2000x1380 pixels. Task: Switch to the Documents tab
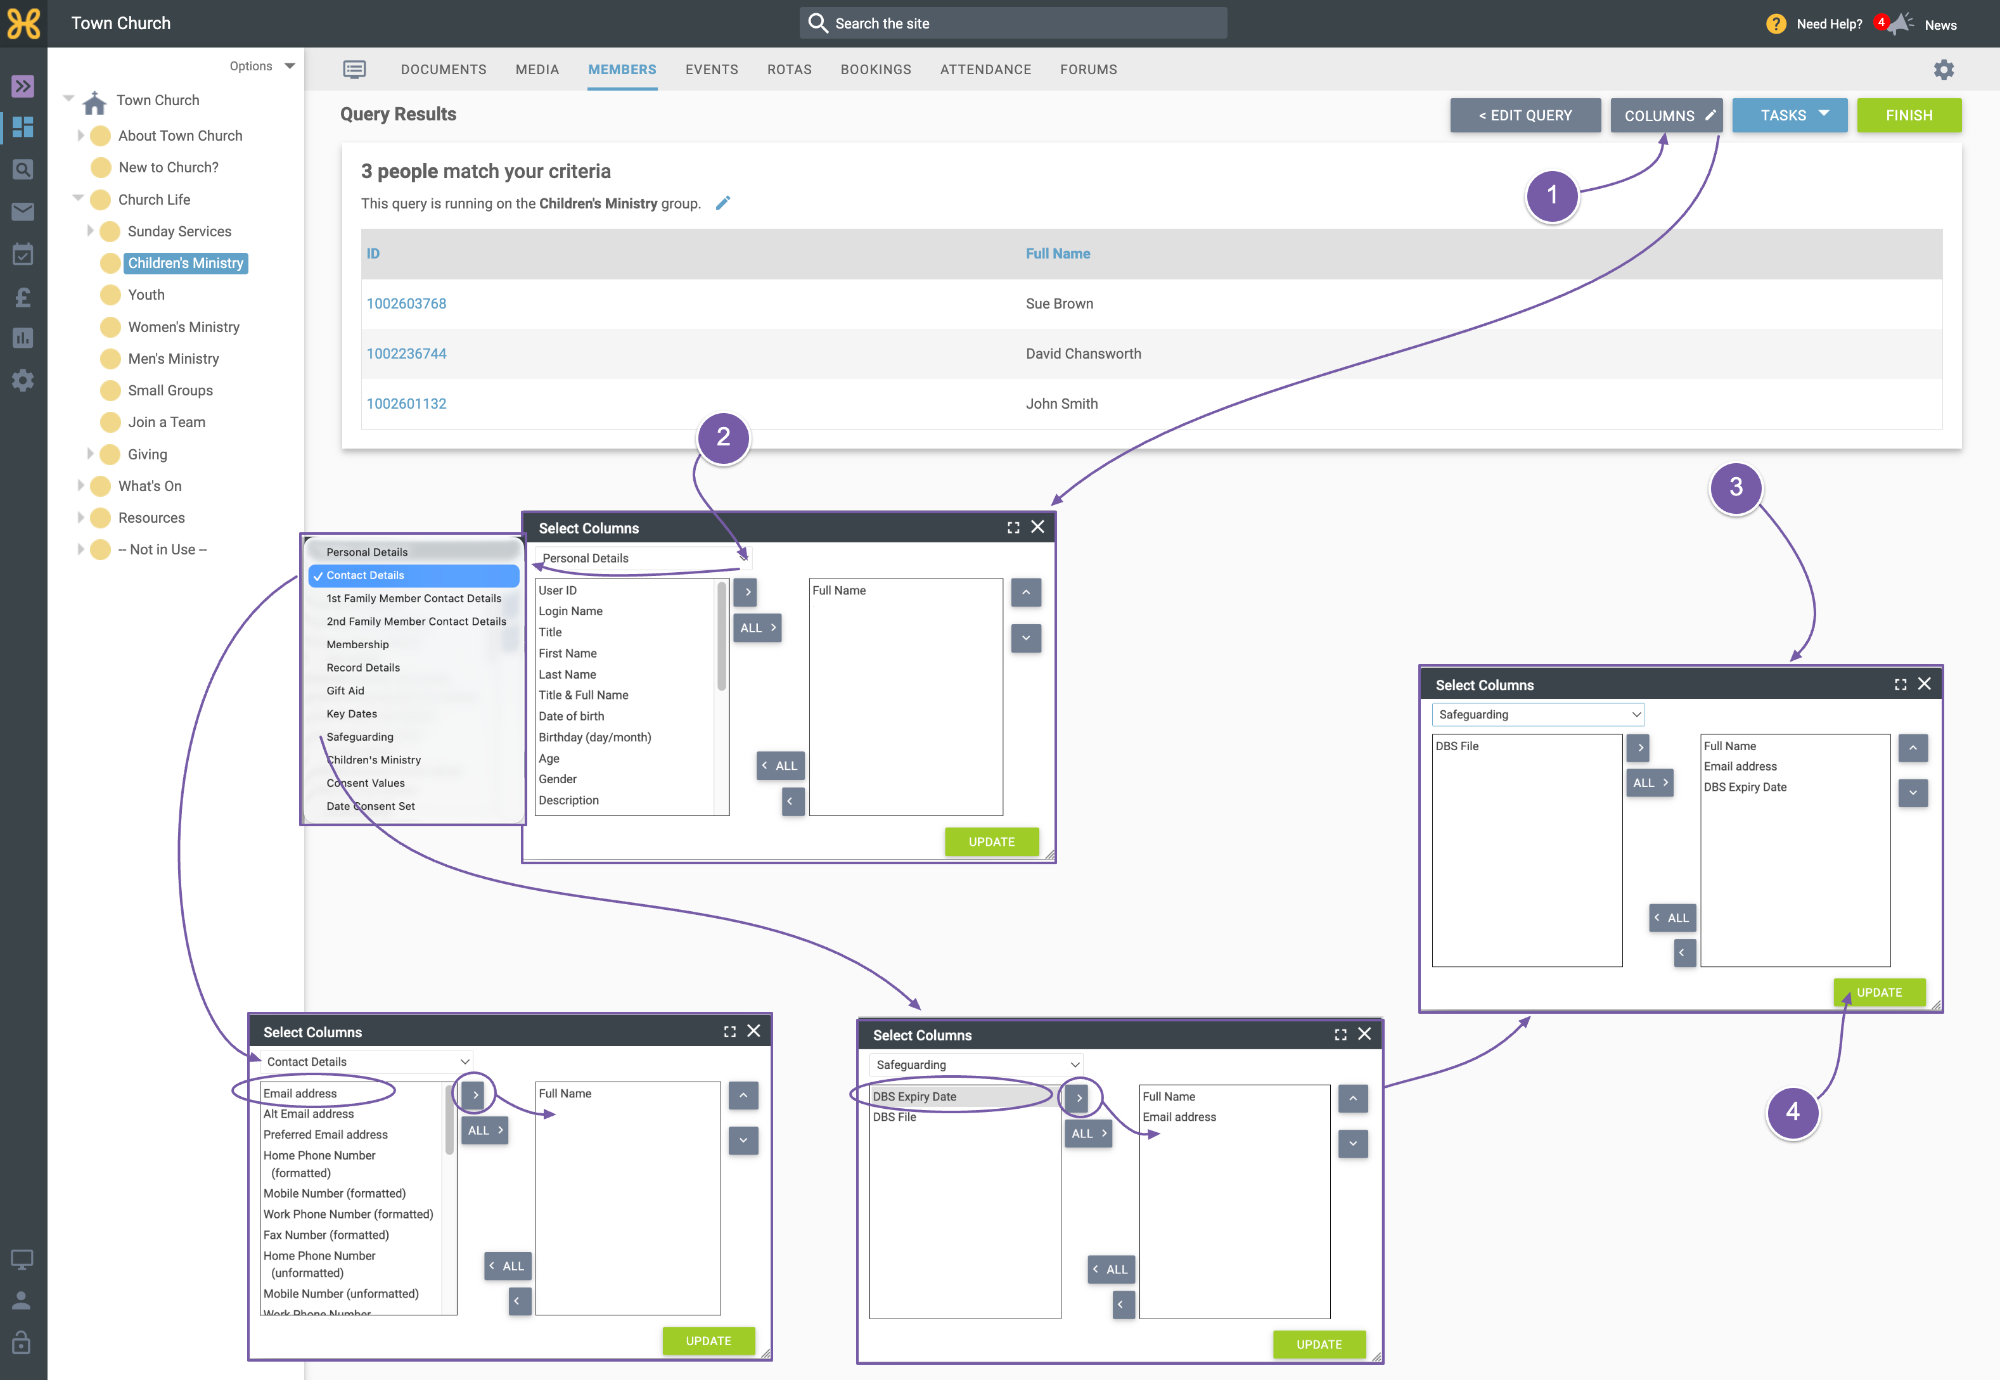(443, 69)
